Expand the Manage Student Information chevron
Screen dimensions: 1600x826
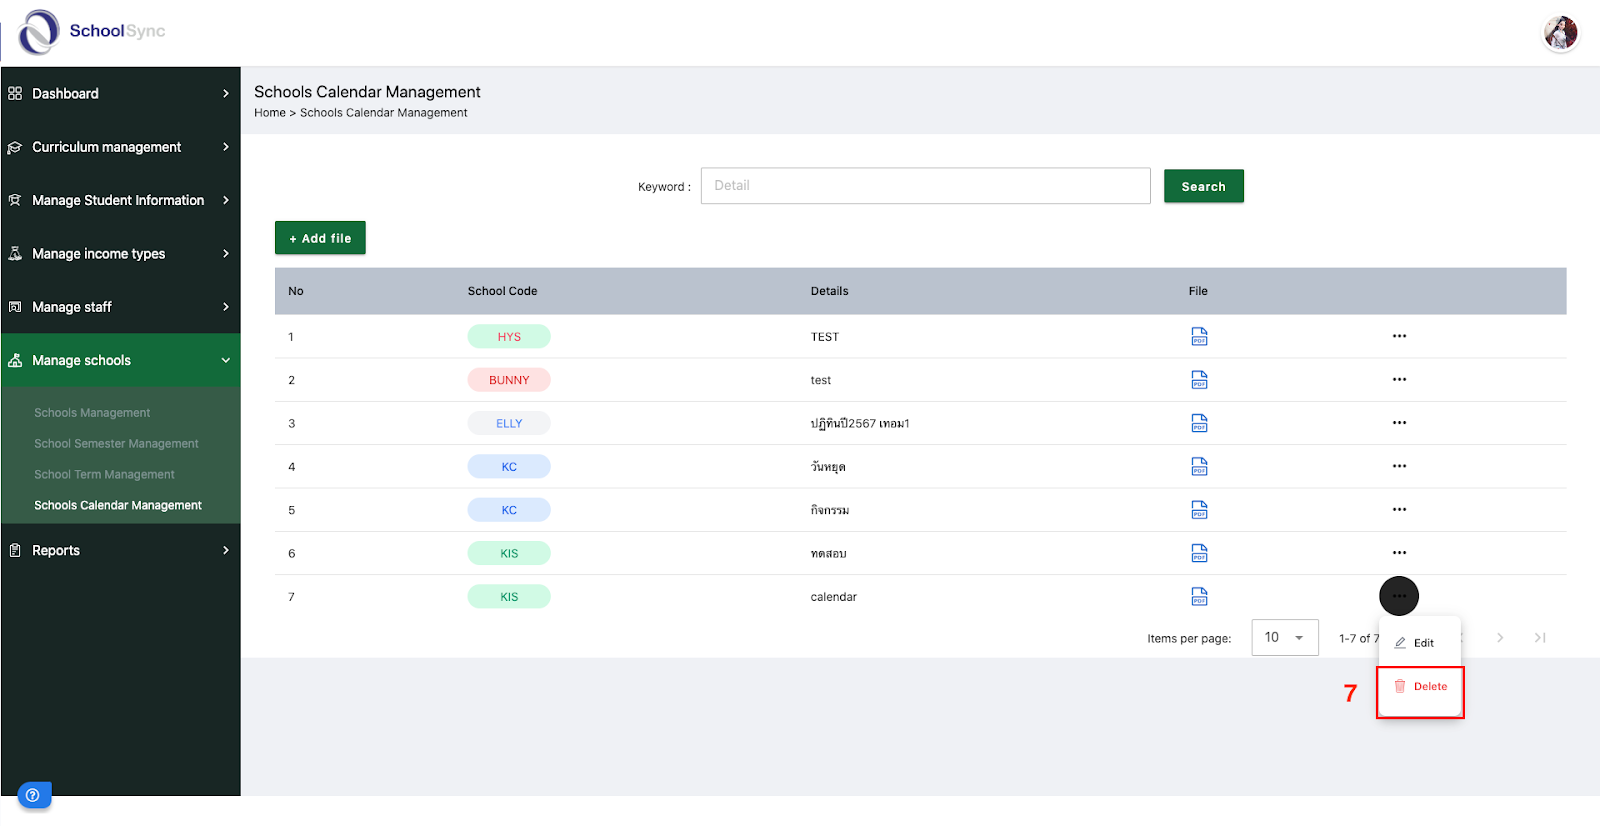[225, 200]
